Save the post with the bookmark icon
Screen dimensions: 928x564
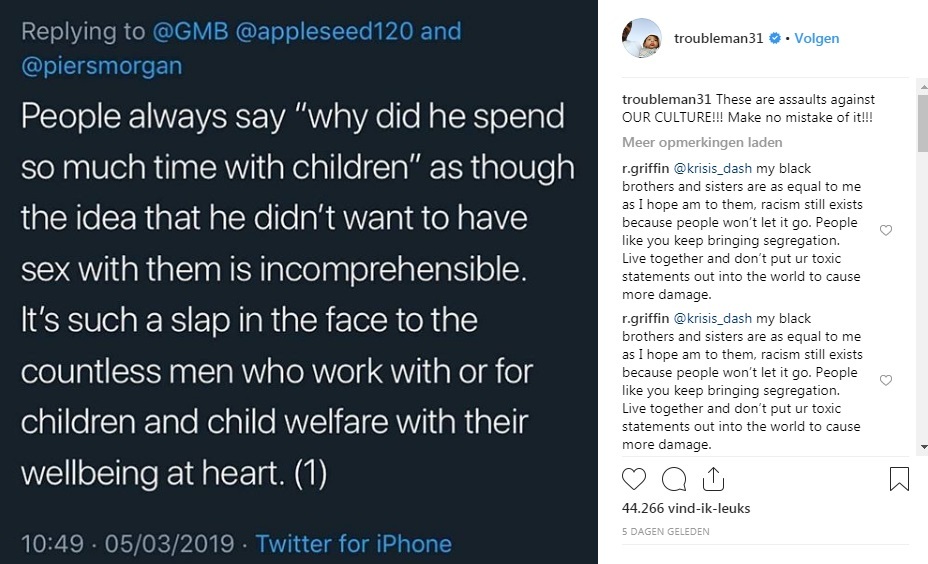tap(899, 479)
